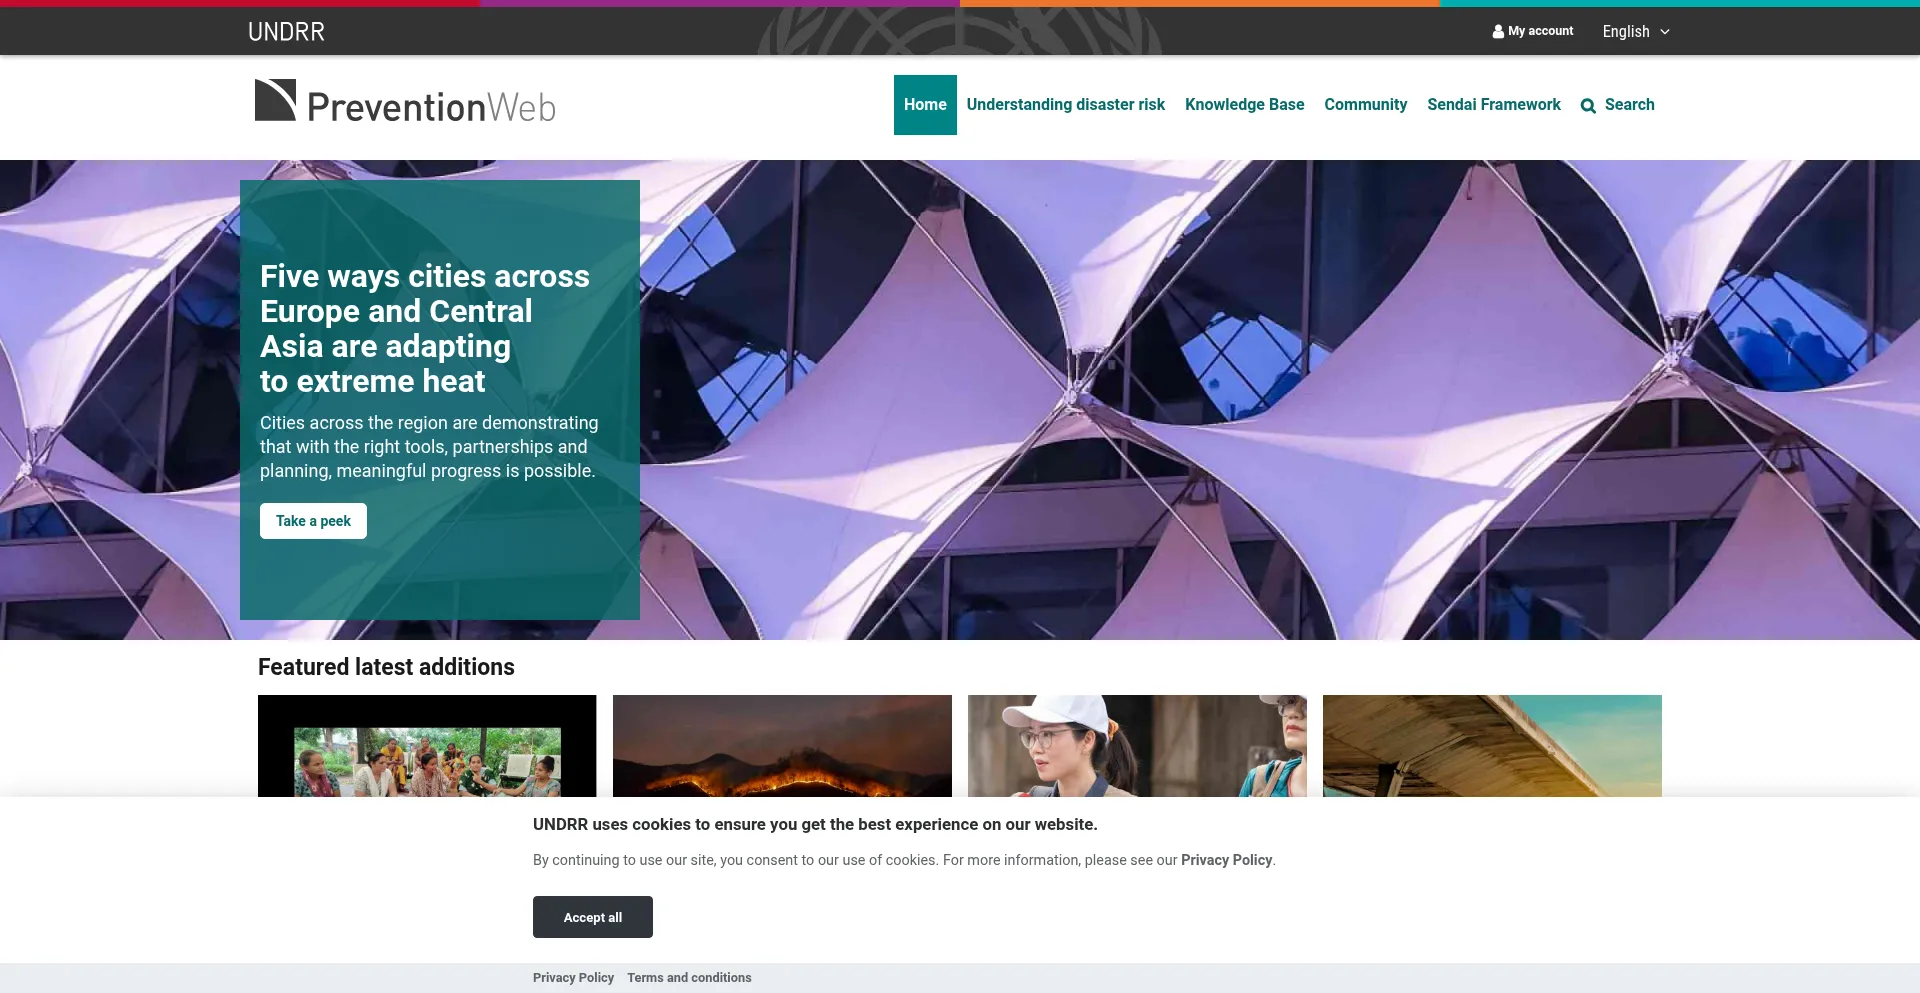Viewport: 1920px width, 993px height.
Task: Open Understanding disaster risk menu
Action: tap(1065, 105)
